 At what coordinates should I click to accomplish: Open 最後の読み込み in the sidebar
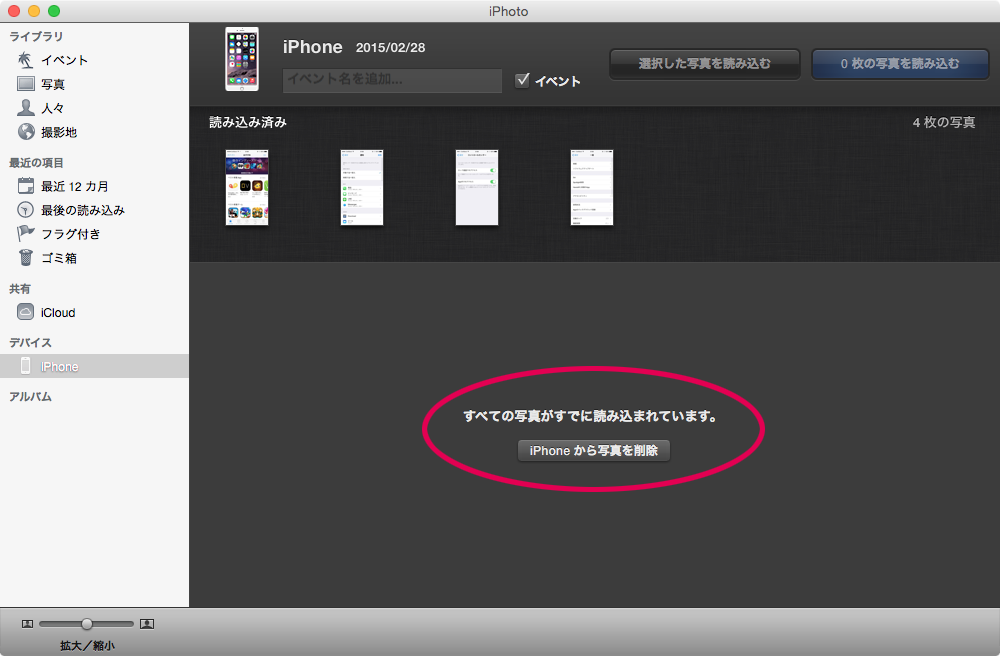(83, 210)
